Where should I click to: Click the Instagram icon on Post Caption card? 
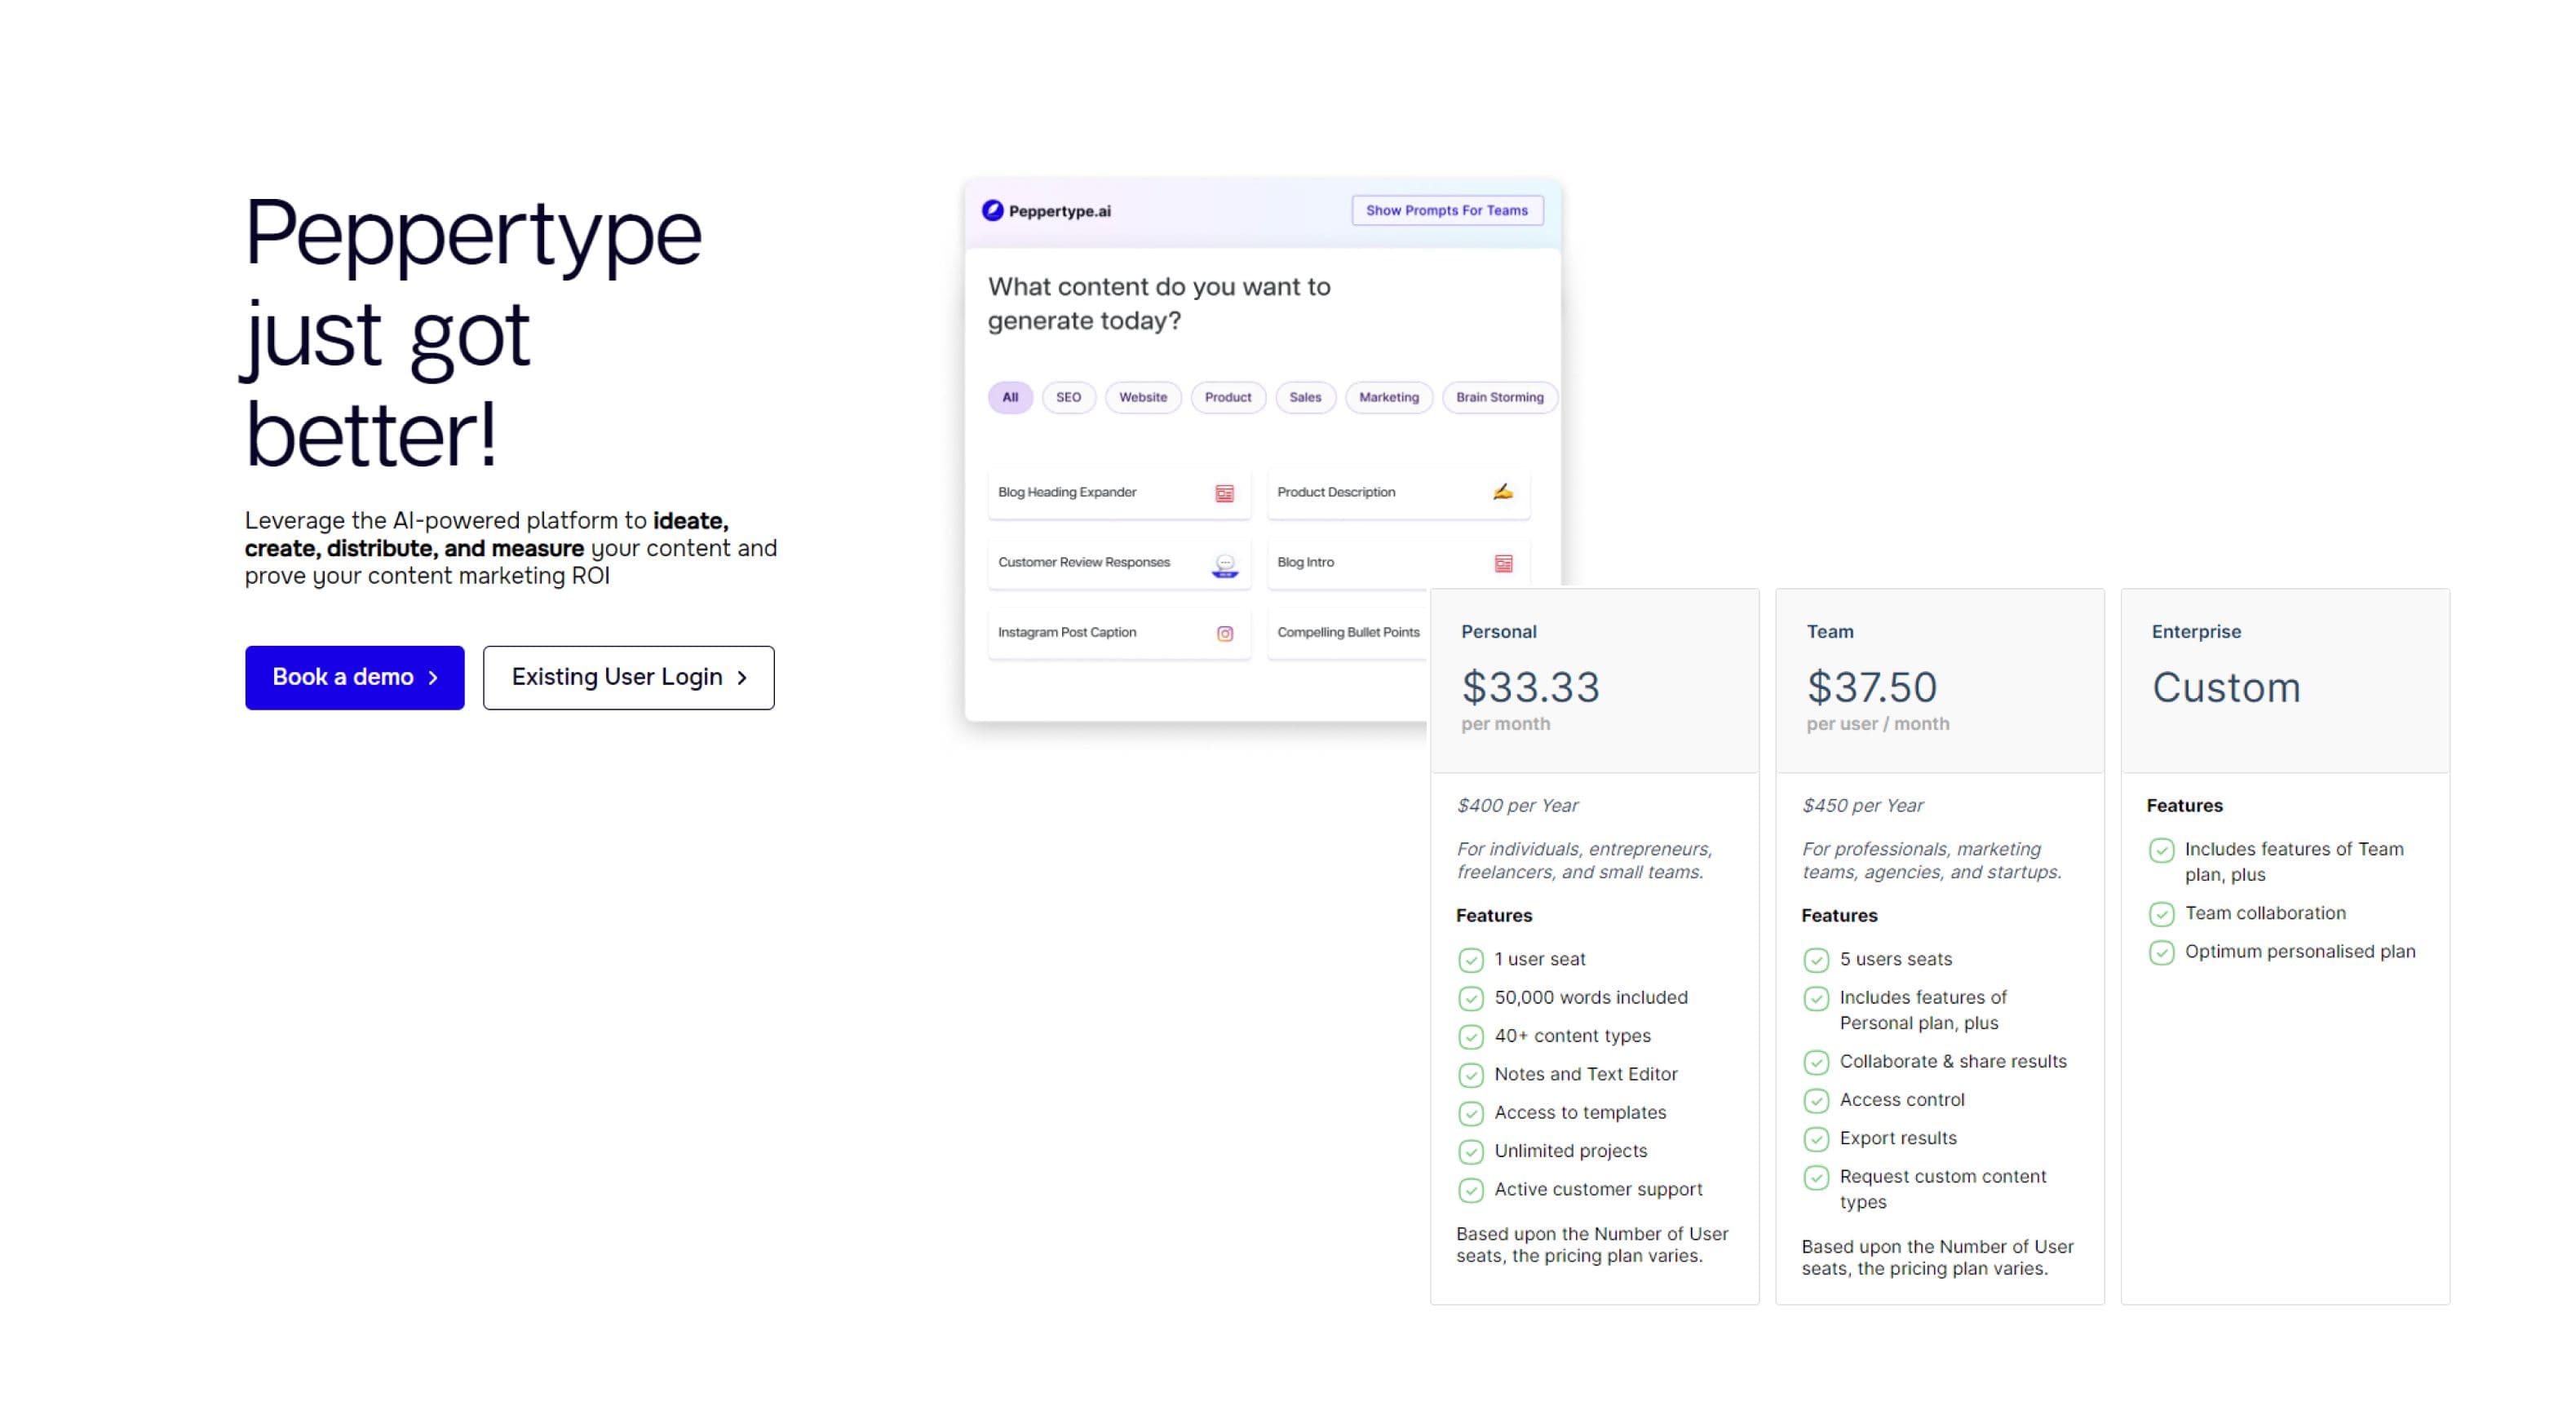click(1225, 633)
